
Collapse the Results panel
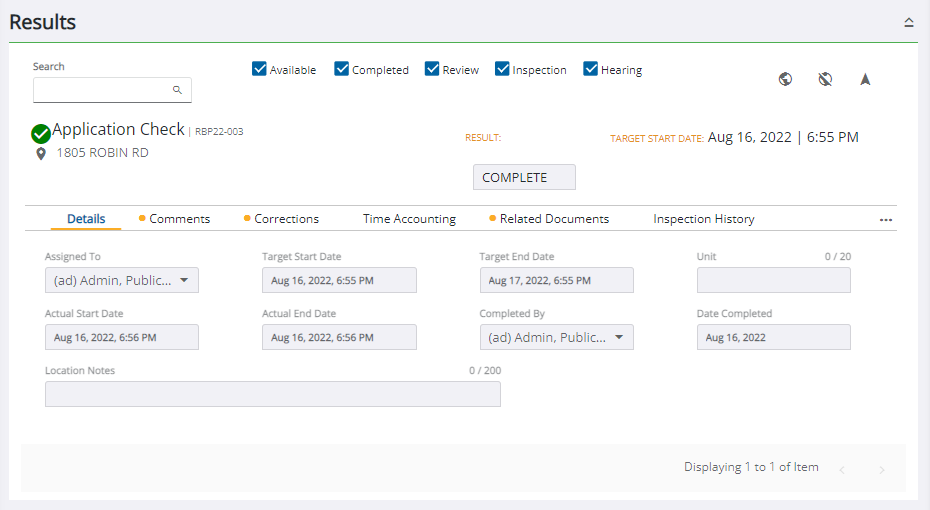click(909, 22)
